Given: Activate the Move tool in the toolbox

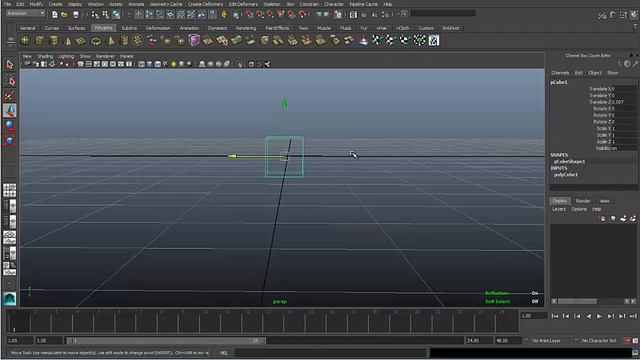Looking at the screenshot, I should (10, 111).
